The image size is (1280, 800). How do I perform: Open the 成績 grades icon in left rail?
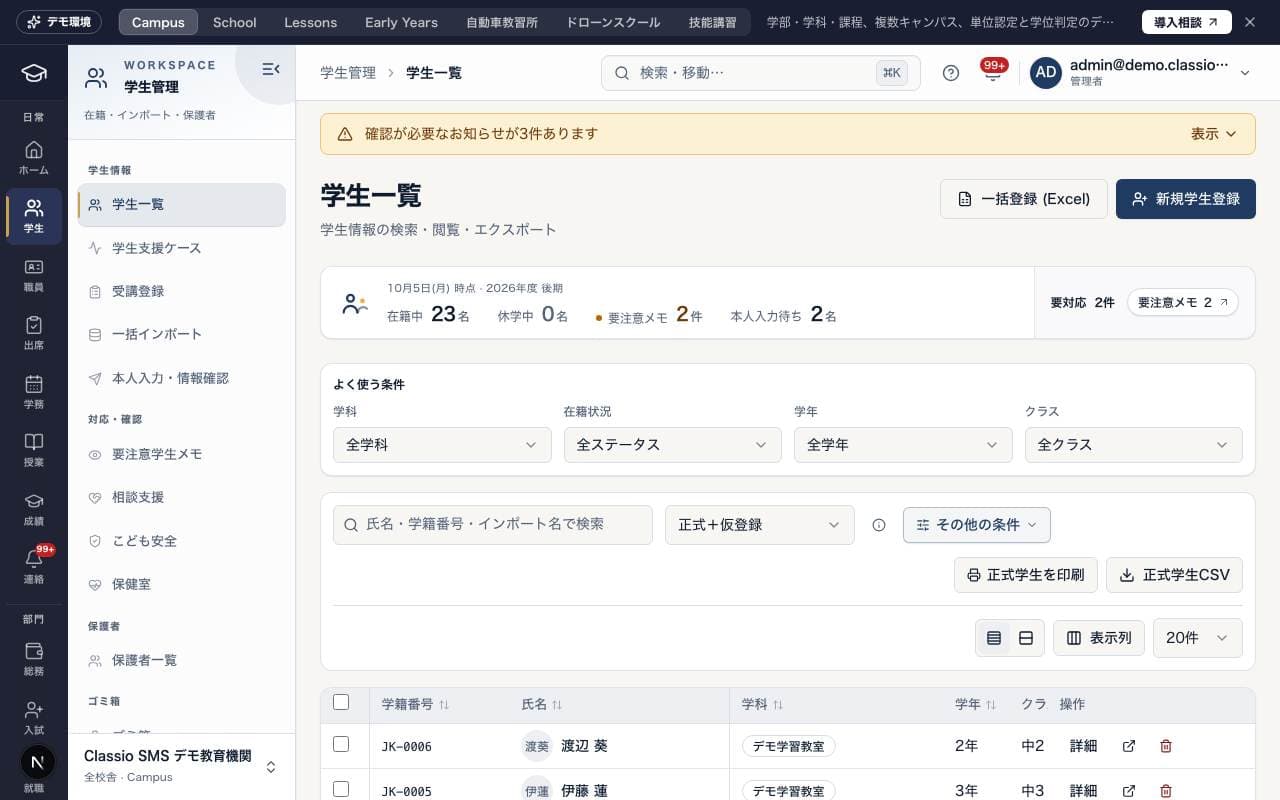coord(33,508)
